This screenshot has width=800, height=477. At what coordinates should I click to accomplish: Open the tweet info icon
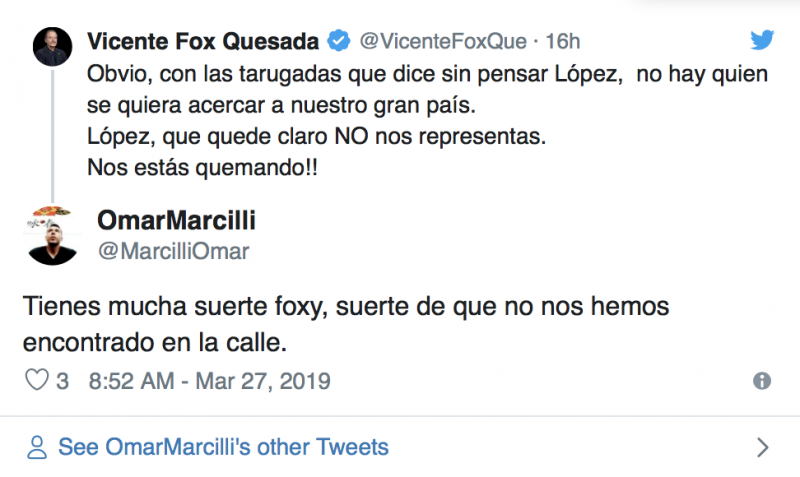click(761, 381)
